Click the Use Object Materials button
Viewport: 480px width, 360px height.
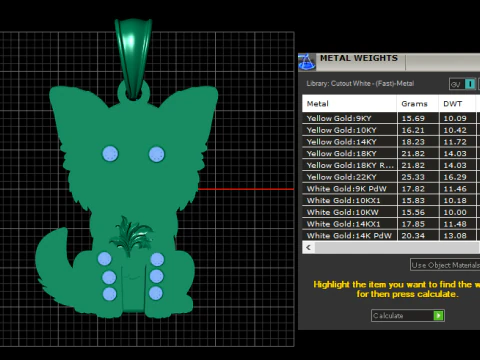[x=445, y=265]
